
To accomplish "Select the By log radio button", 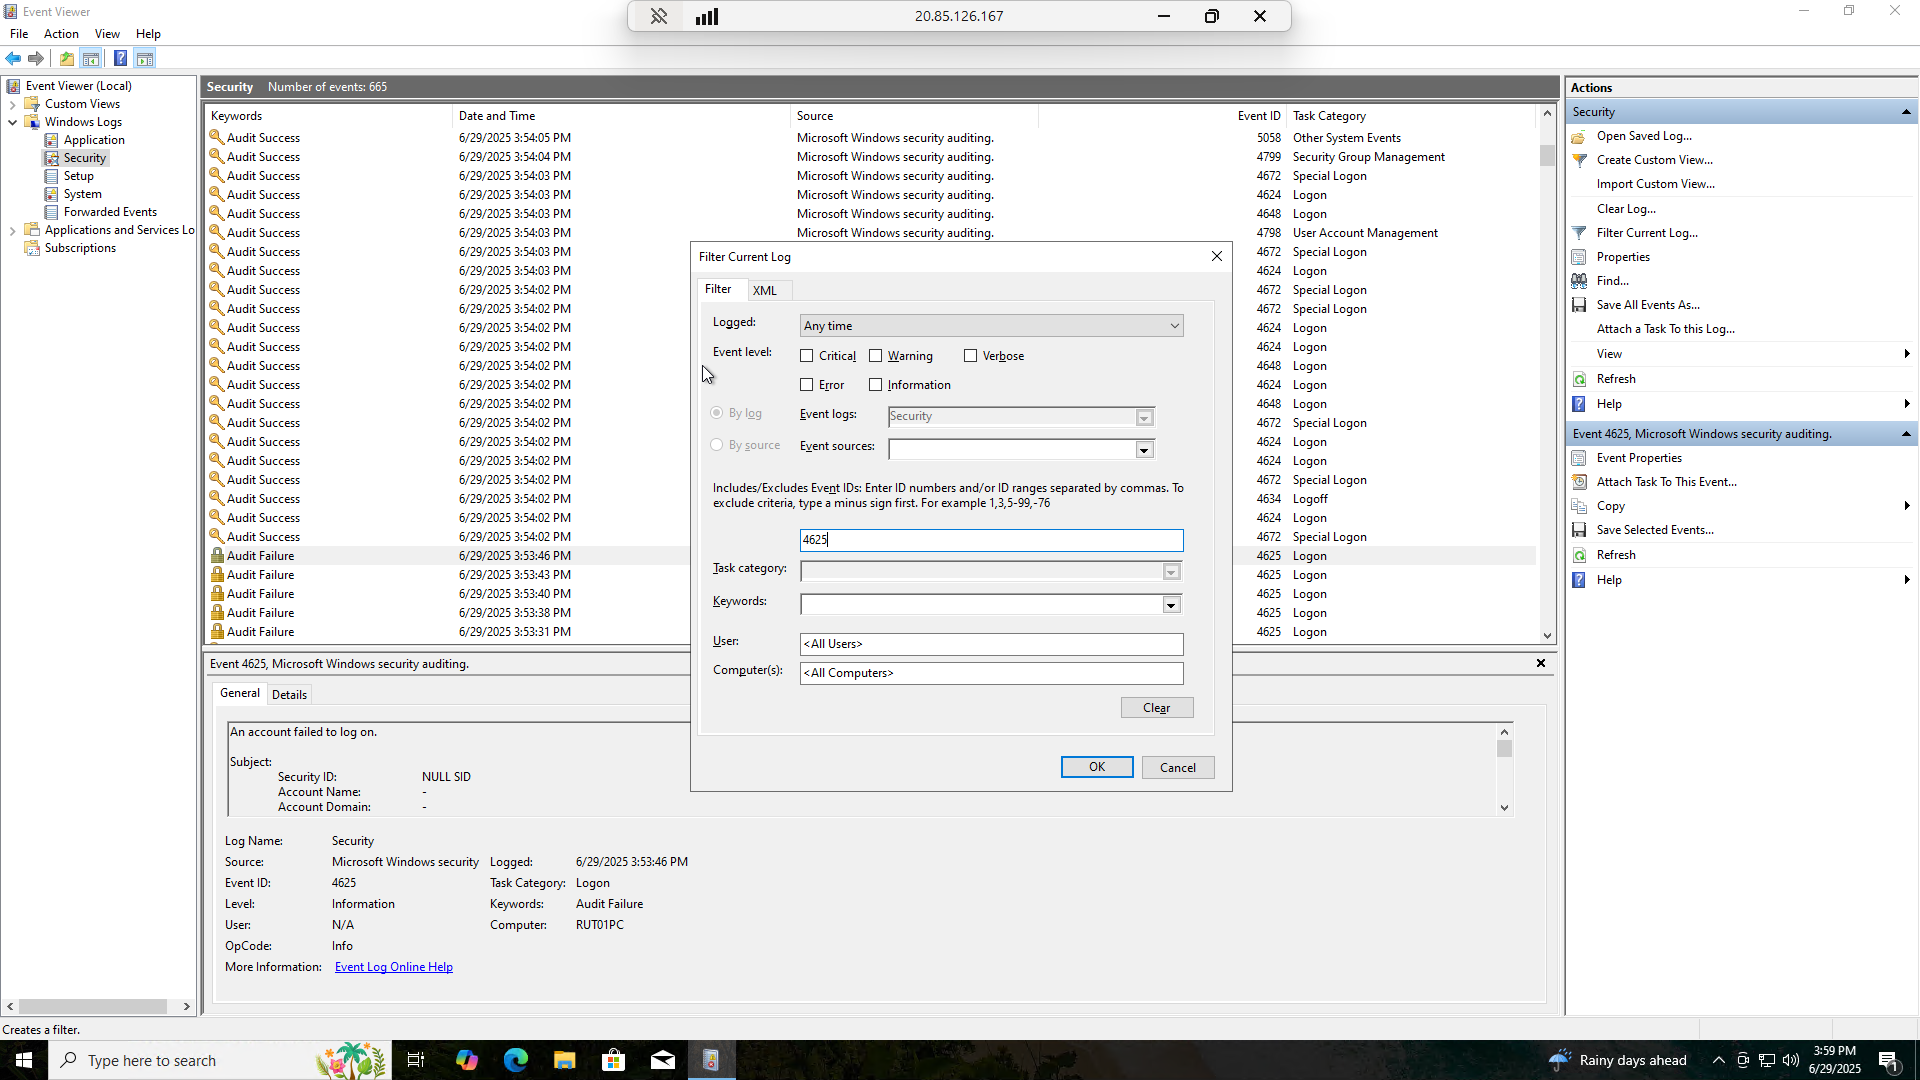I will 717,413.
